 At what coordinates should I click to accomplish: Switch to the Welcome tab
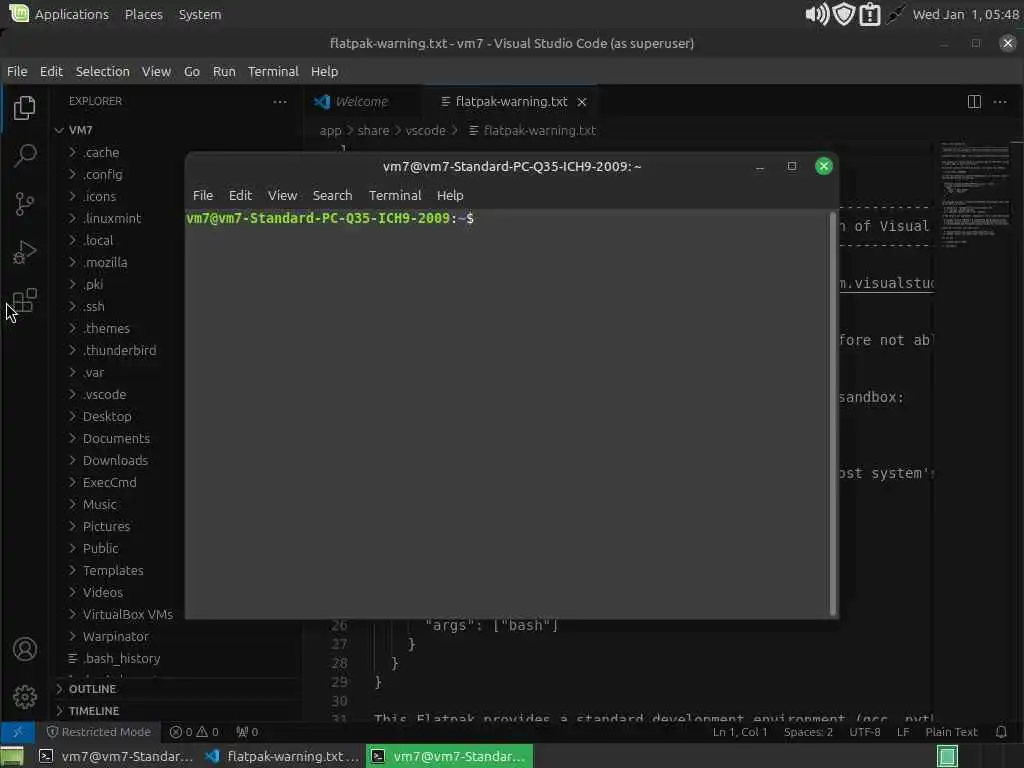pos(360,102)
